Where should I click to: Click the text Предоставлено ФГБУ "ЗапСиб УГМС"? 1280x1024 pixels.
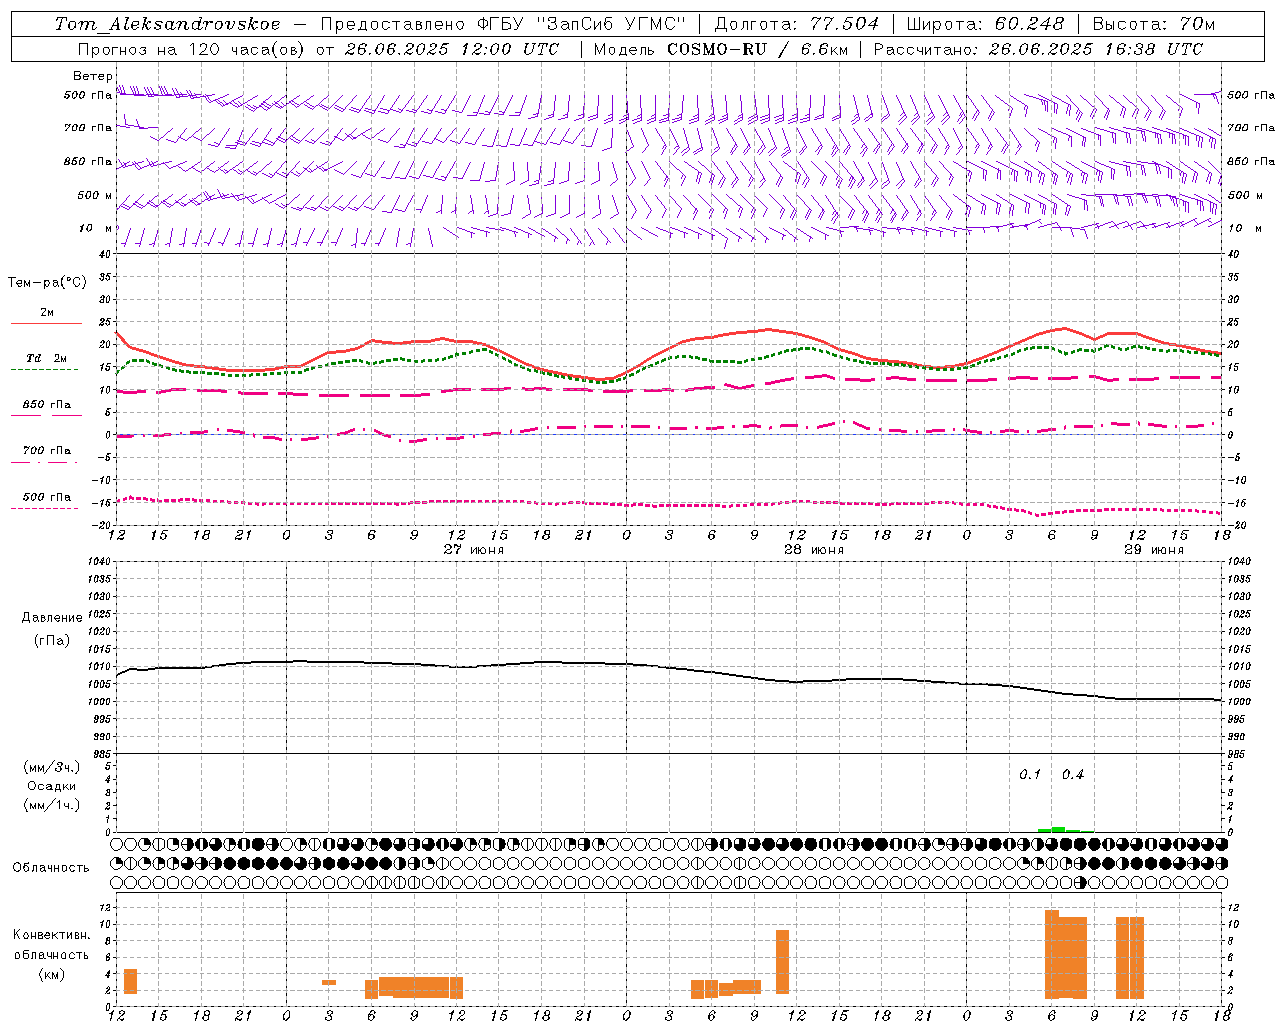coord(504,24)
